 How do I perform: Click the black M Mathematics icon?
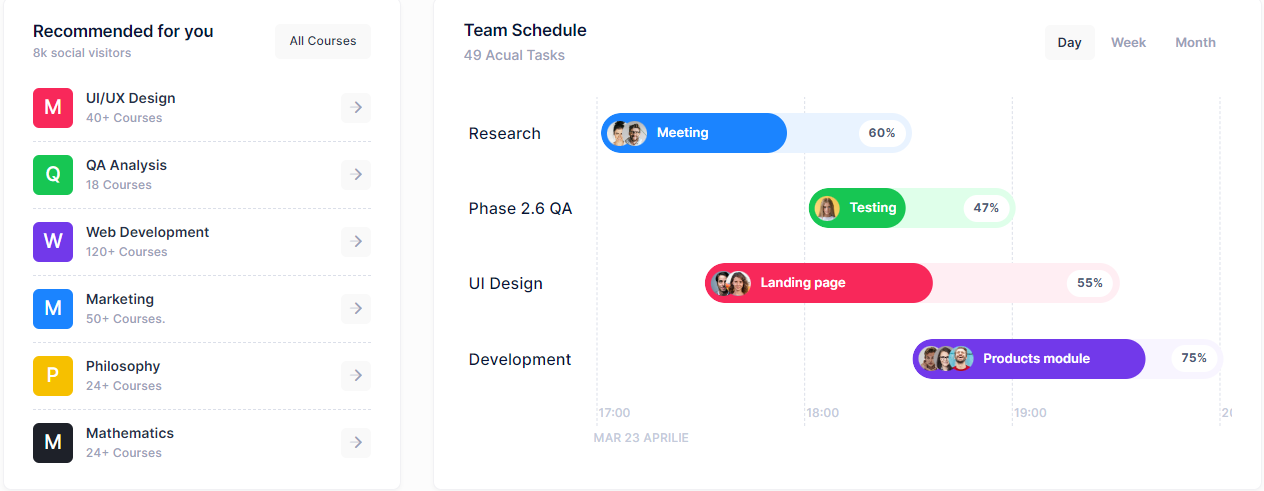point(53,443)
